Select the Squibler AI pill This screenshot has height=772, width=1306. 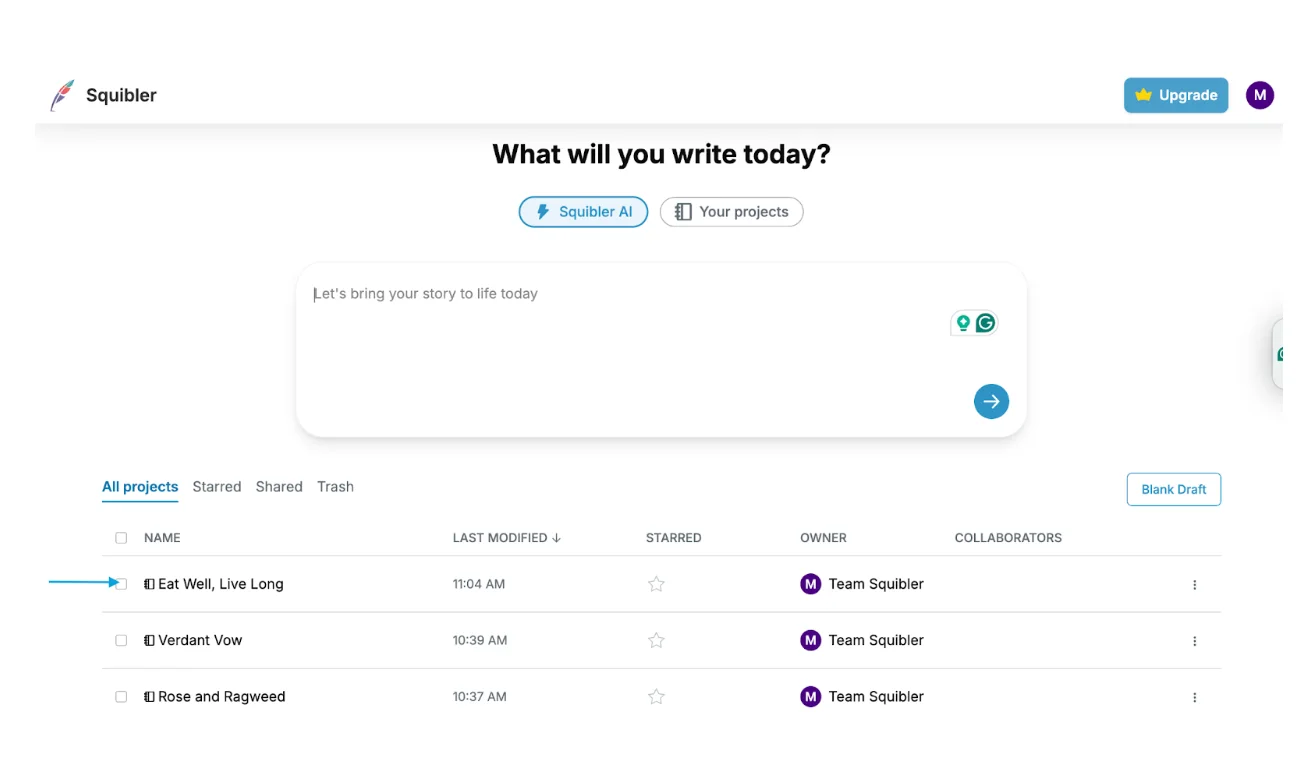(x=583, y=212)
